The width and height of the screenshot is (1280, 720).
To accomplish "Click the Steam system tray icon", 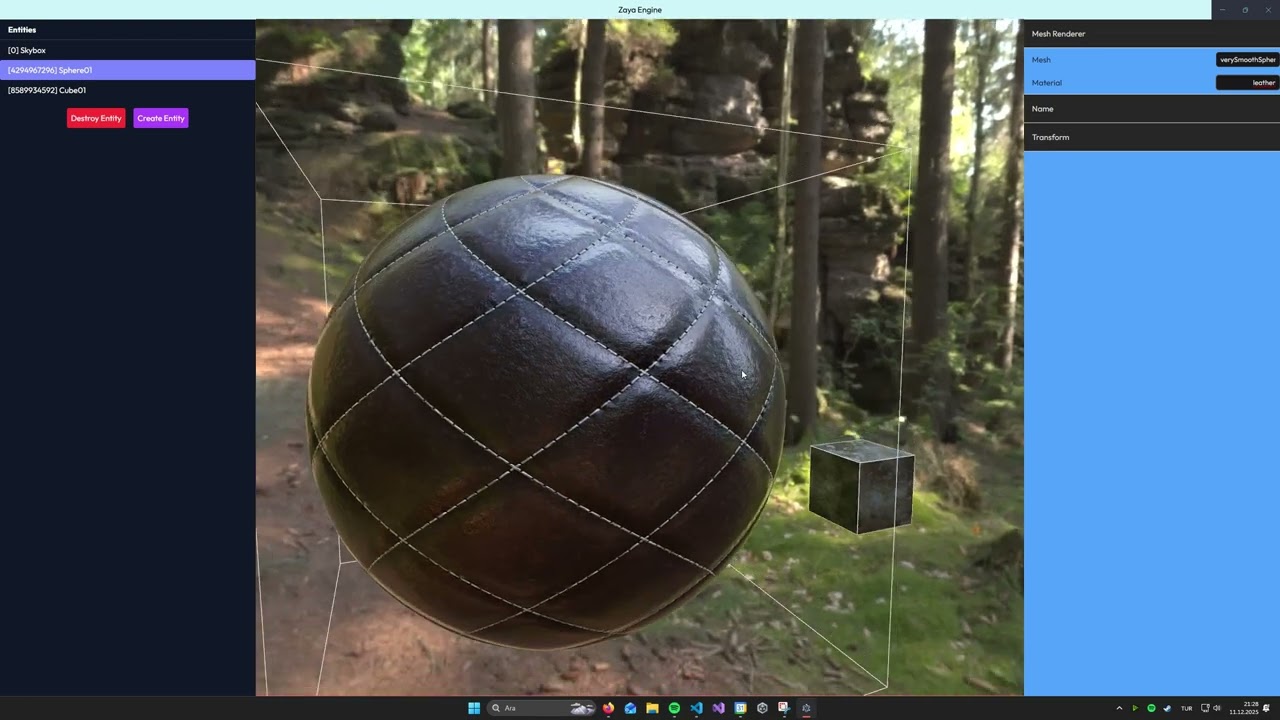I will pyautogui.click(x=1167, y=708).
